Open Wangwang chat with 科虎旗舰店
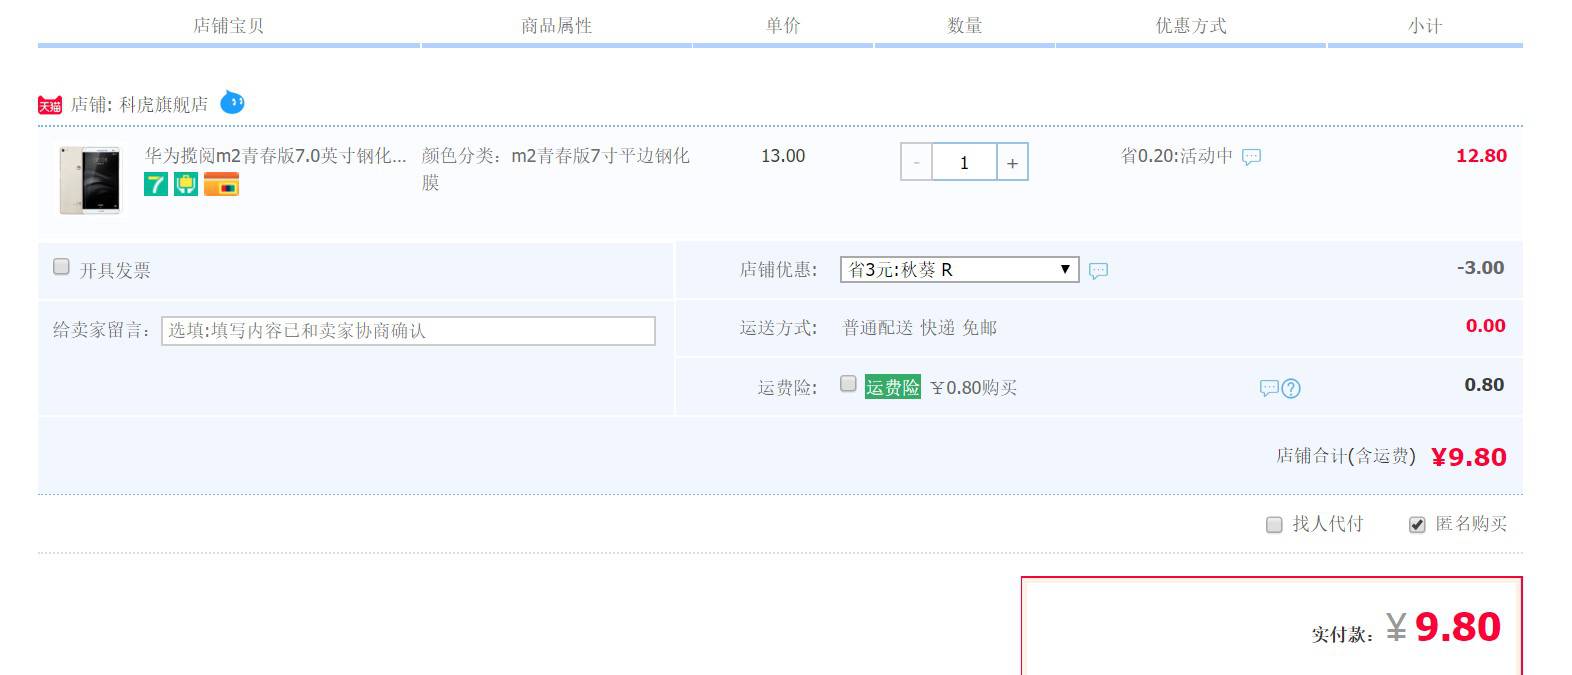Image resolution: width=1572 pixels, height=675 pixels. tap(232, 102)
